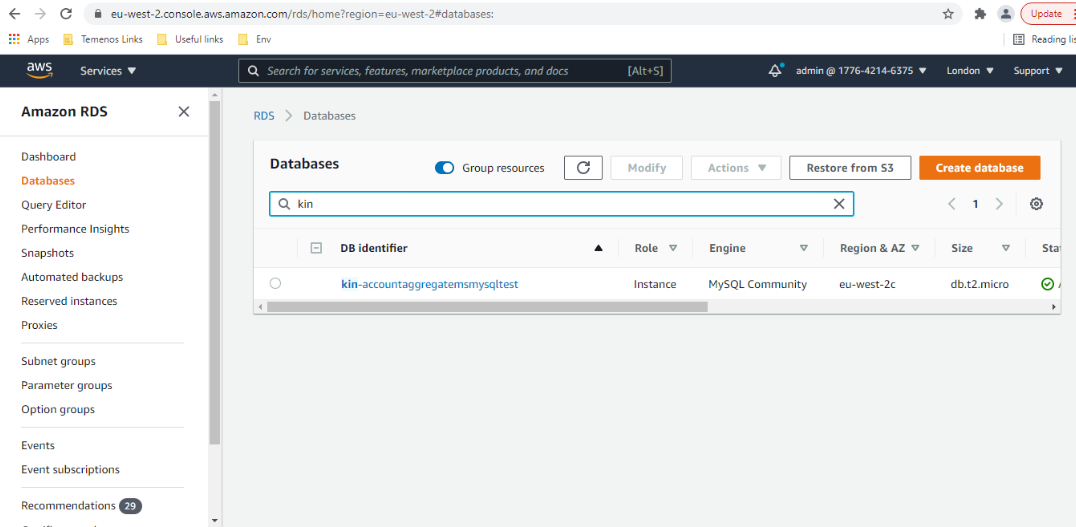Close the Amazon RDS sidebar panel

coord(183,112)
